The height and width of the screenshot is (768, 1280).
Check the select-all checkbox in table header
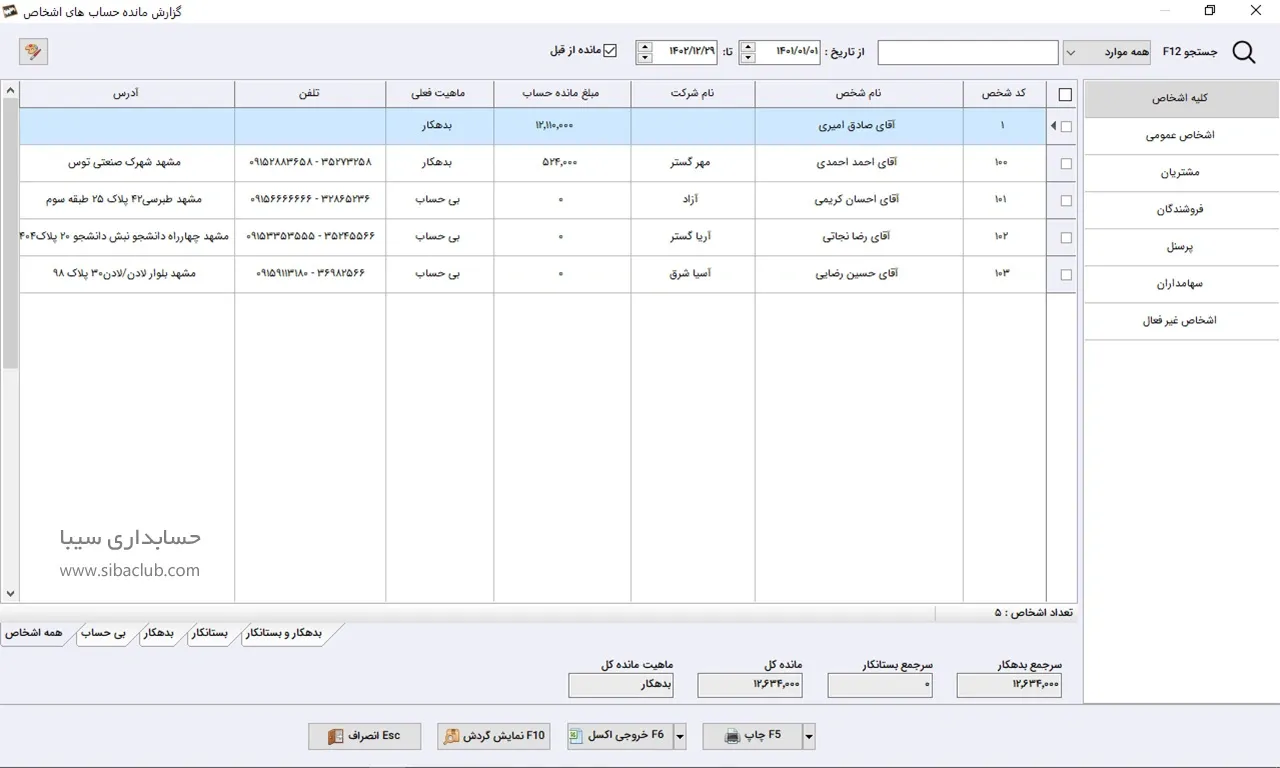[x=1065, y=95]
